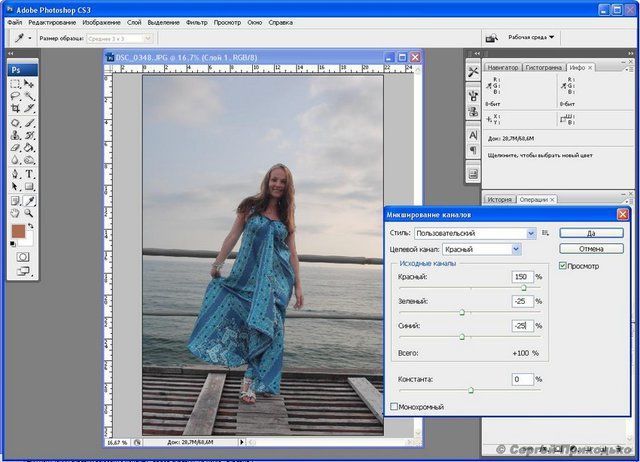This screenshot has height=462, width=640.
Task: Select the Hand tool
Action: point(15,212)
